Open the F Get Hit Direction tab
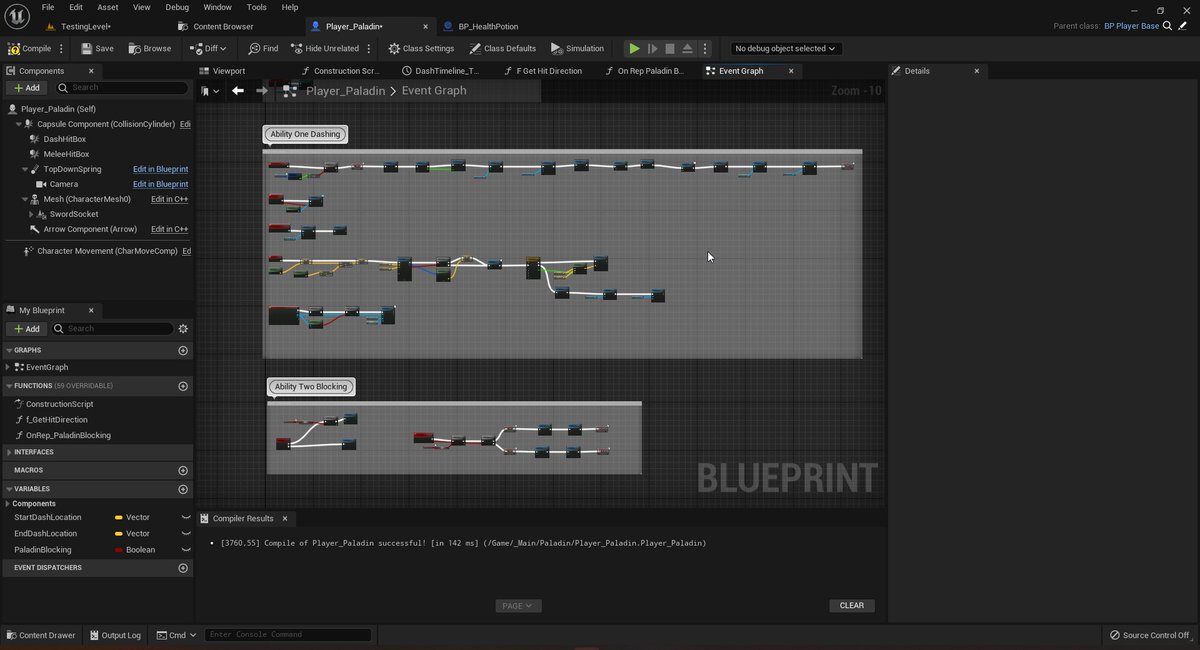Viewport: 1200px width, 650px height. pos(548,71)
